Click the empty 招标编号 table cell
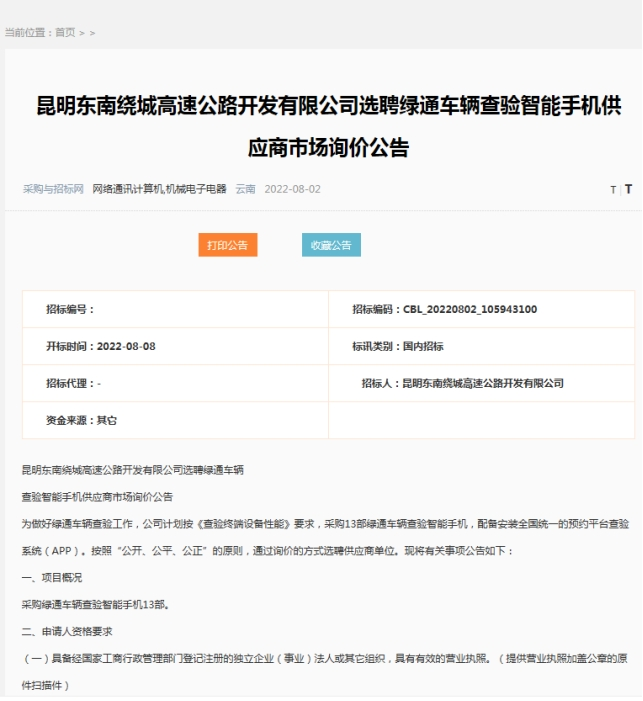The height and width of the screenshot is (701, 643). (70, 309)
